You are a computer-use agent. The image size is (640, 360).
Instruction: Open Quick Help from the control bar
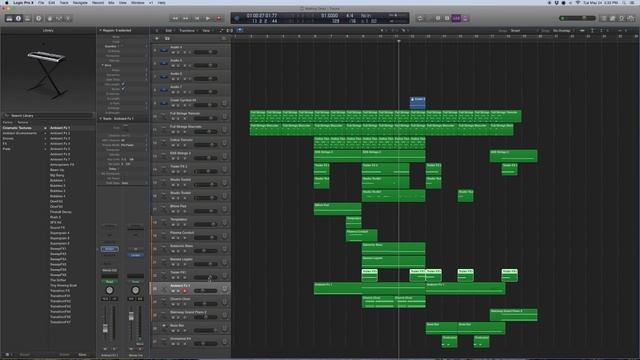point(38,18)
